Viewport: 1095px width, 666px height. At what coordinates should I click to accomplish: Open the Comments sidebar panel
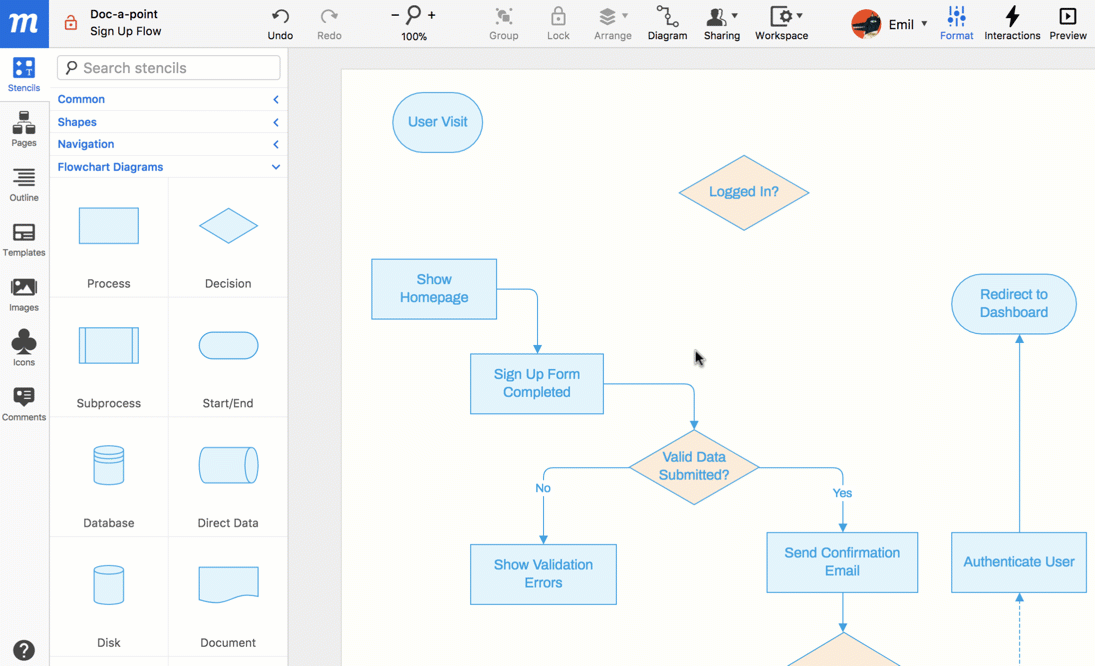pyautogui.click(x=24, y=403)
